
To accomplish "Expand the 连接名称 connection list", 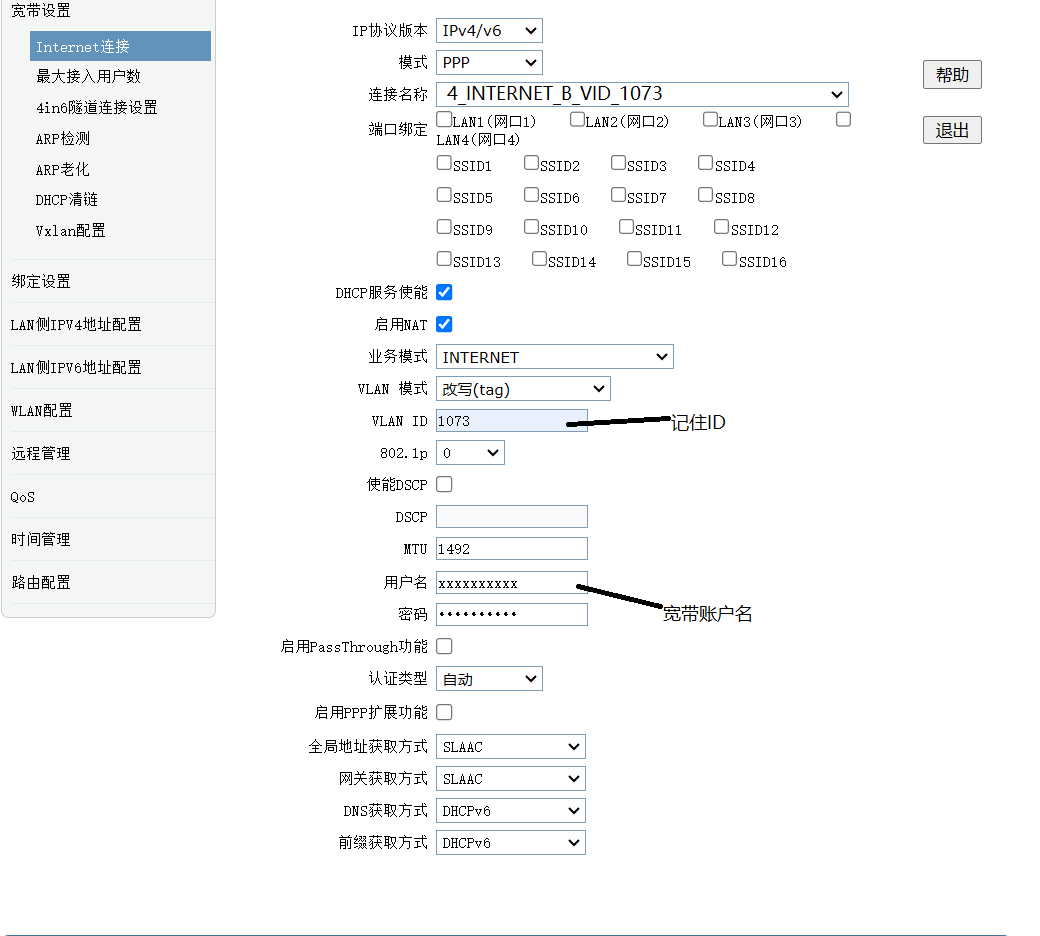I will (x=642, y=95).
